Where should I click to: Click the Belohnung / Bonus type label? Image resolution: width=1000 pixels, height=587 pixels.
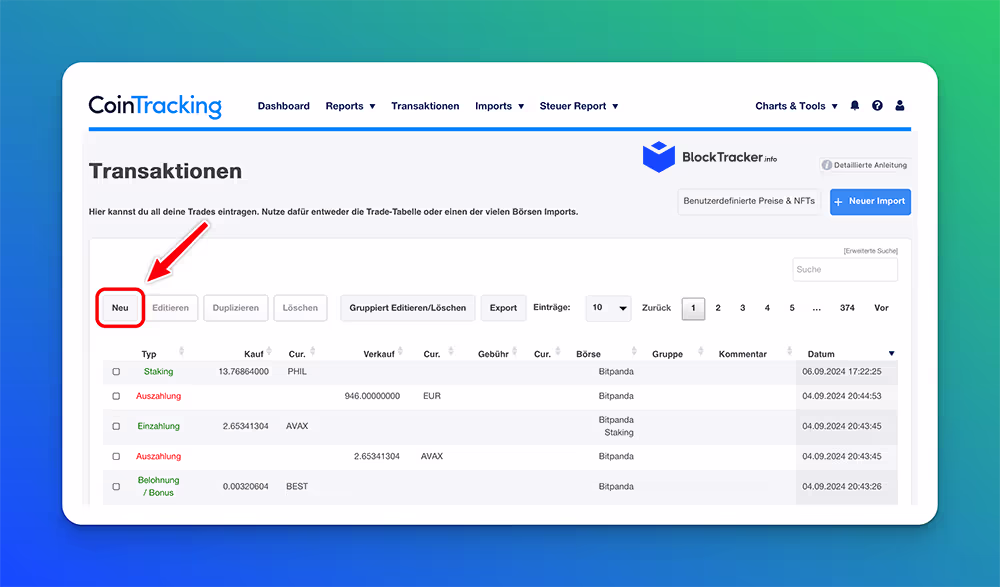tap(158, 486)
